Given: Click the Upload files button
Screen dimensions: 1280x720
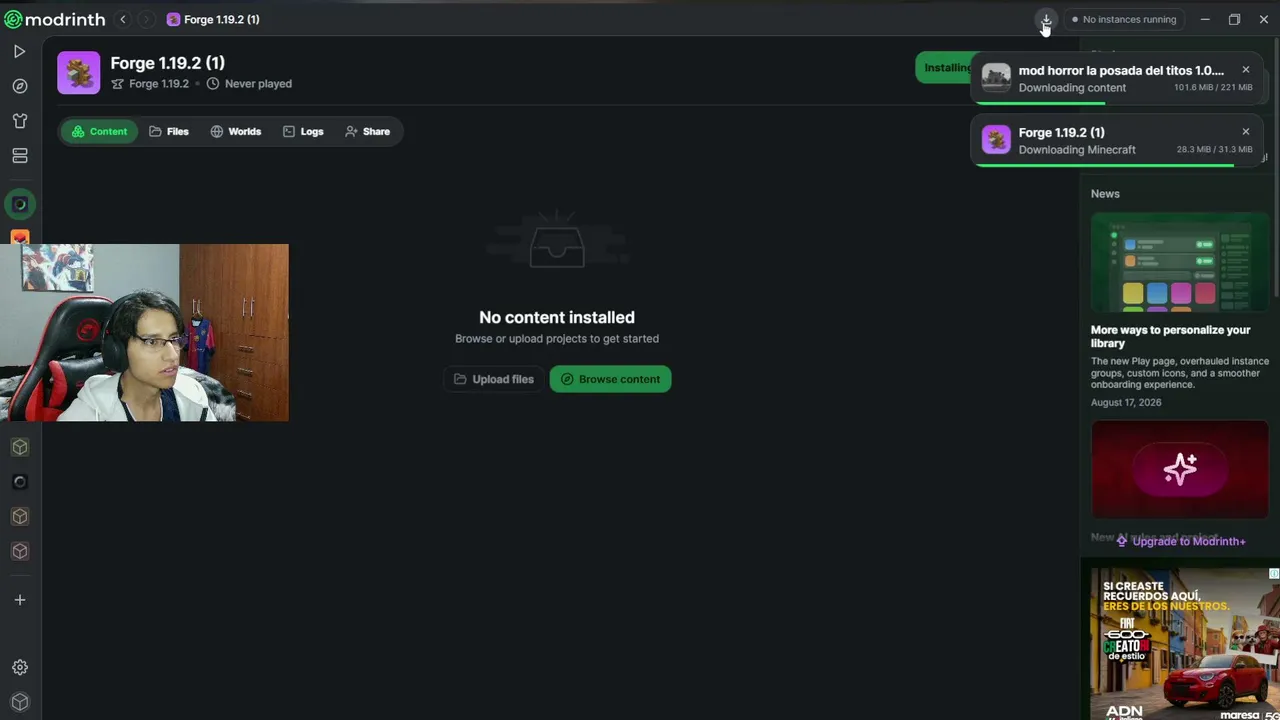Looking at the screenshot, I should (494, 379).
